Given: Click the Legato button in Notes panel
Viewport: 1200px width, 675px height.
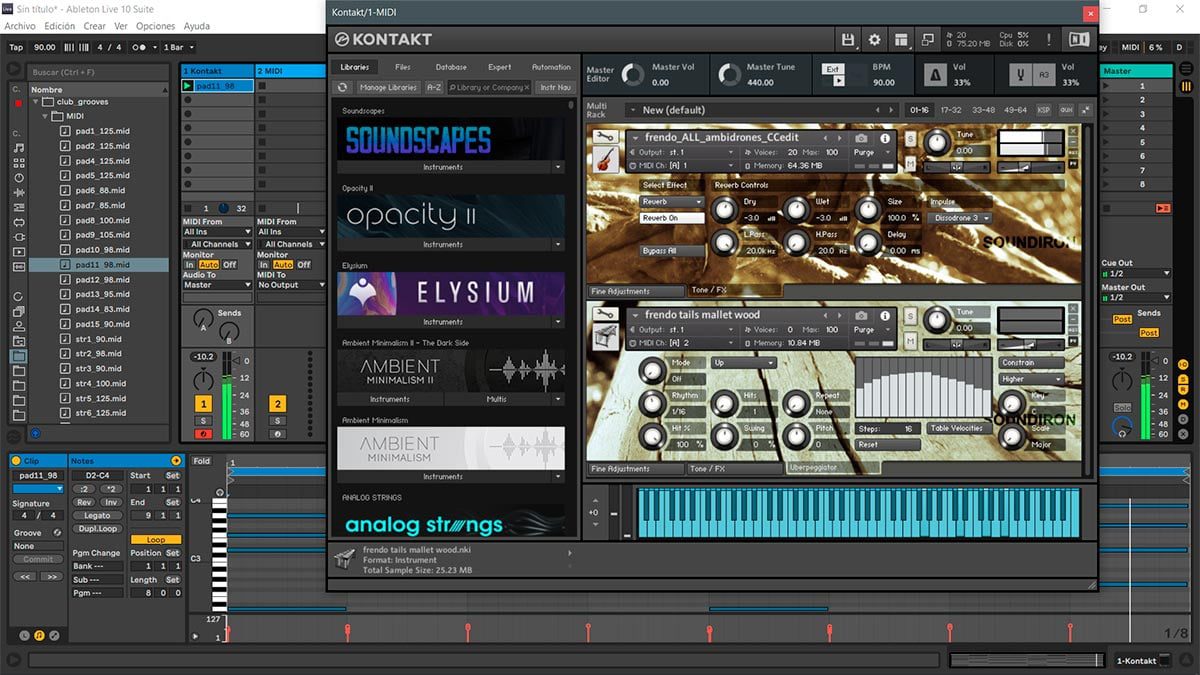Looking at the screenshot, I should click(98, 515).
